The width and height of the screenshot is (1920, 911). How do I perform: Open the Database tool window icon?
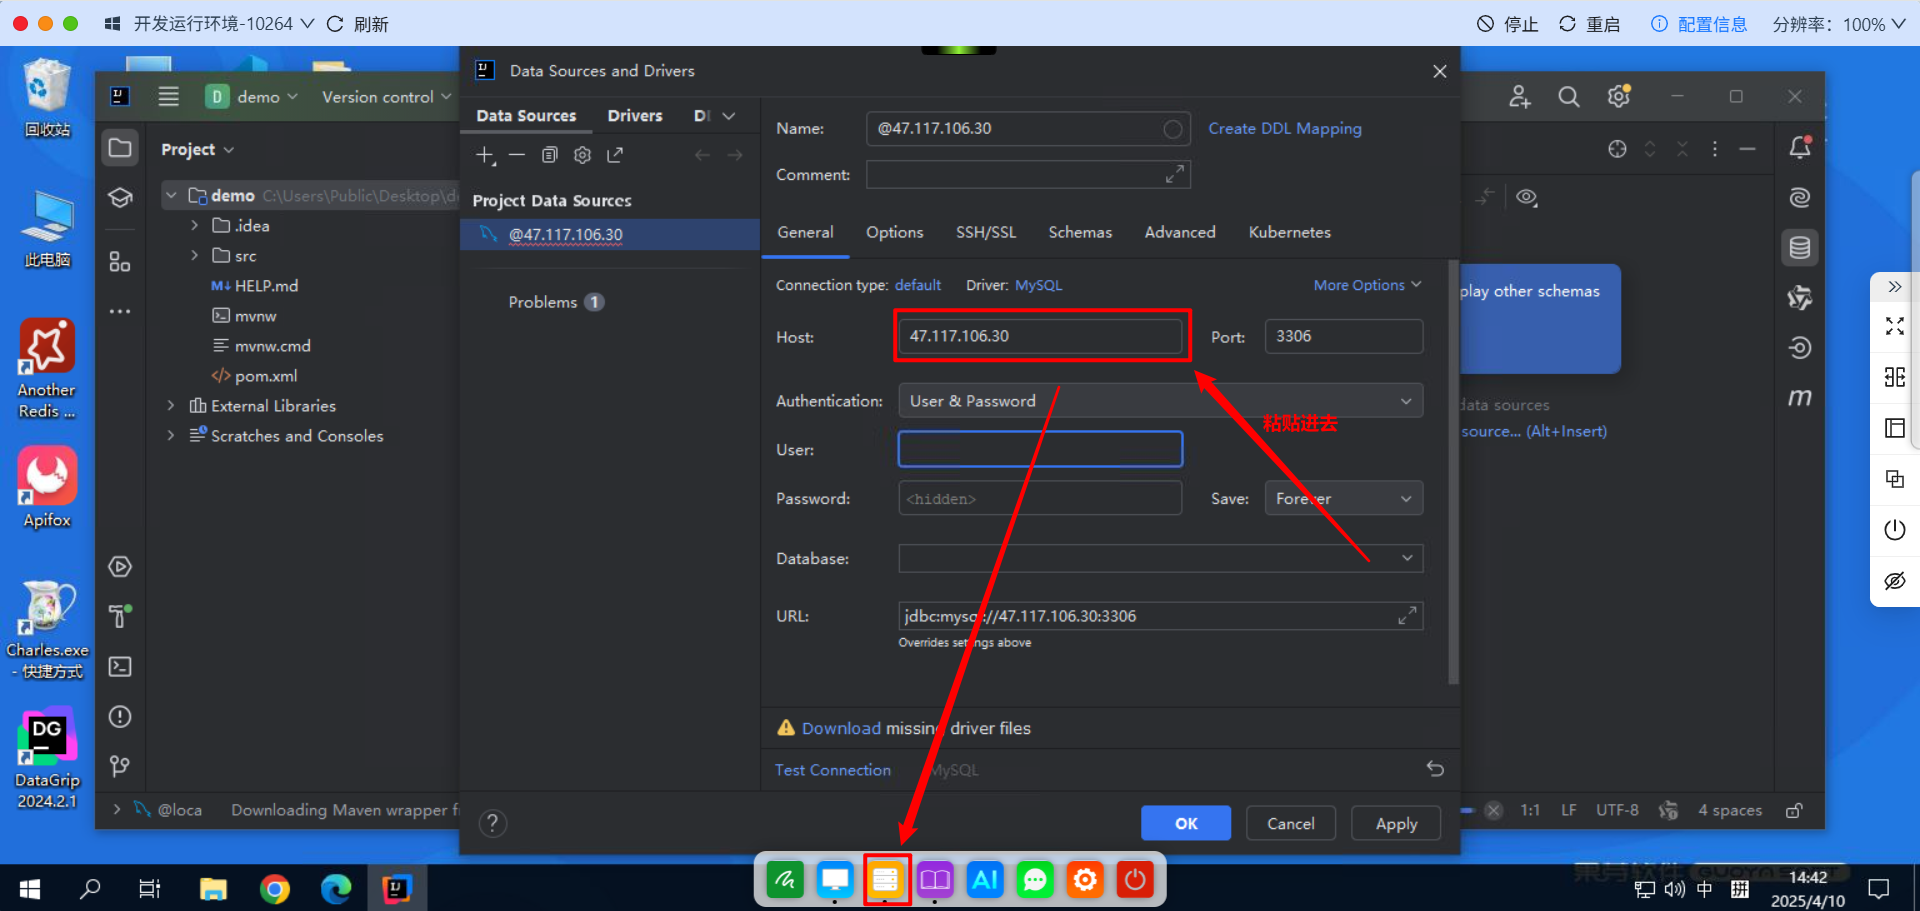1800,248
